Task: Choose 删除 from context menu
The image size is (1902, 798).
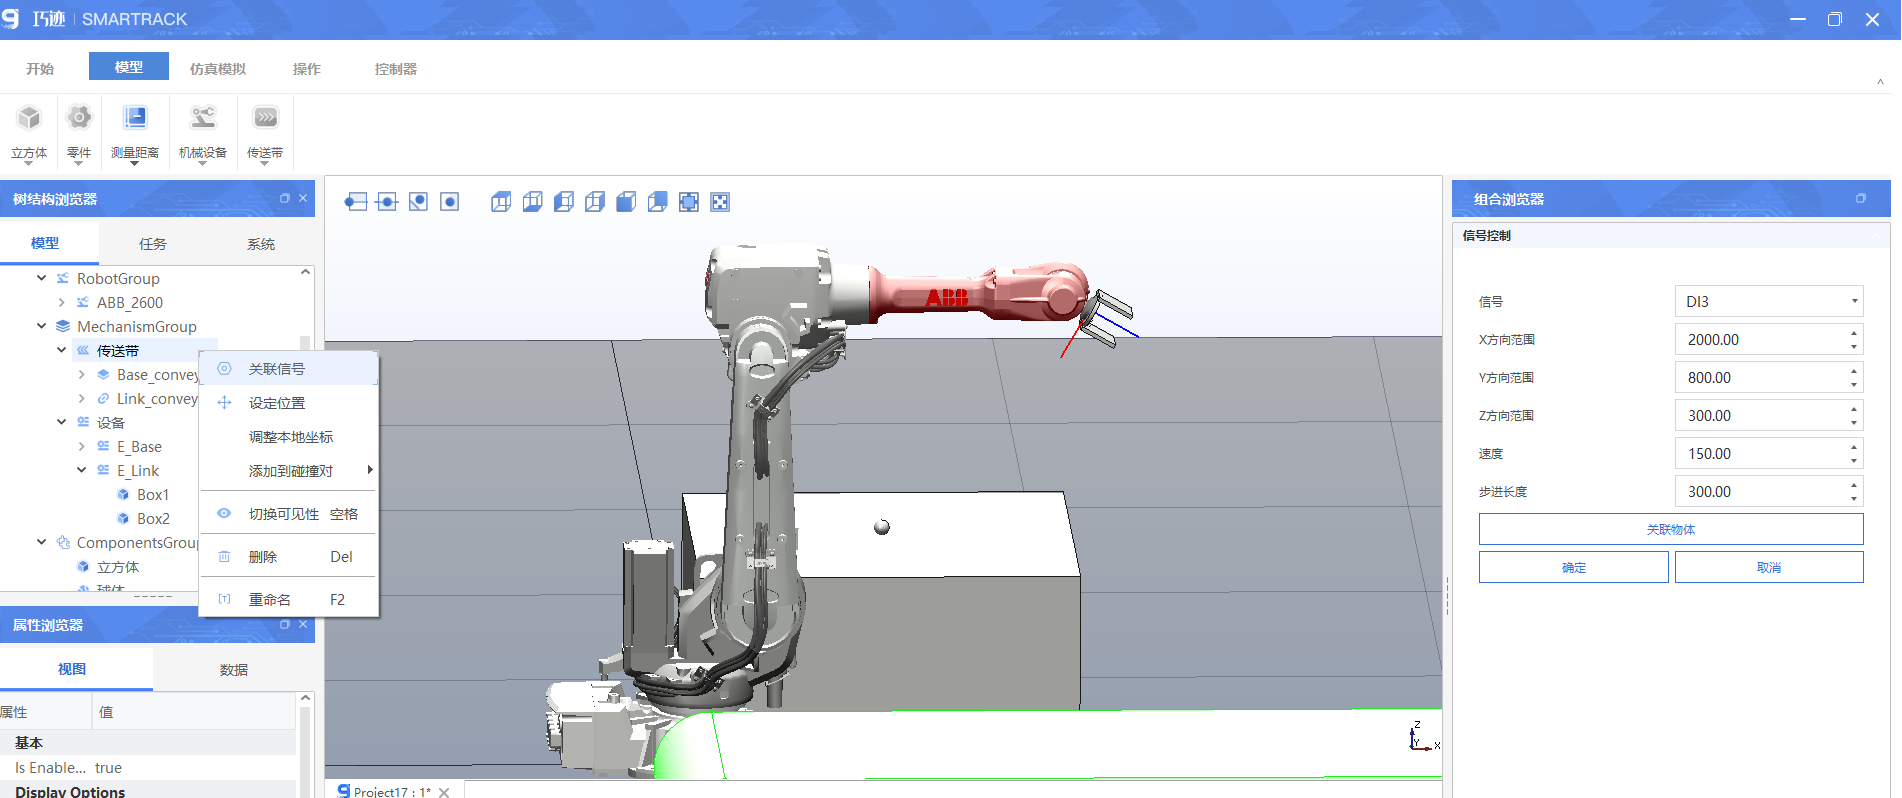Action: click(x=289, y=557)
